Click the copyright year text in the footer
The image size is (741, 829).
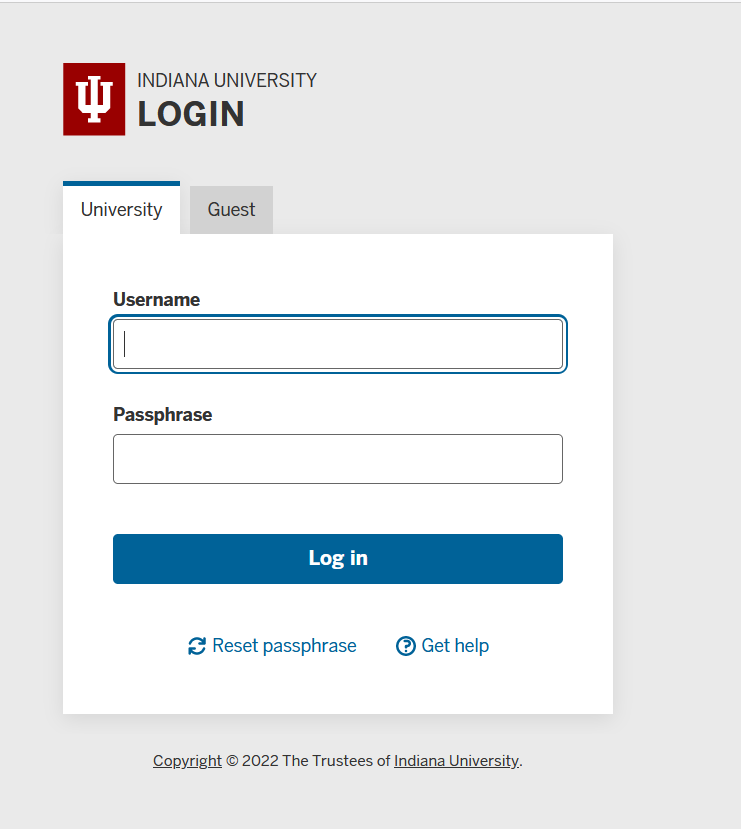[x=253, y=761]
